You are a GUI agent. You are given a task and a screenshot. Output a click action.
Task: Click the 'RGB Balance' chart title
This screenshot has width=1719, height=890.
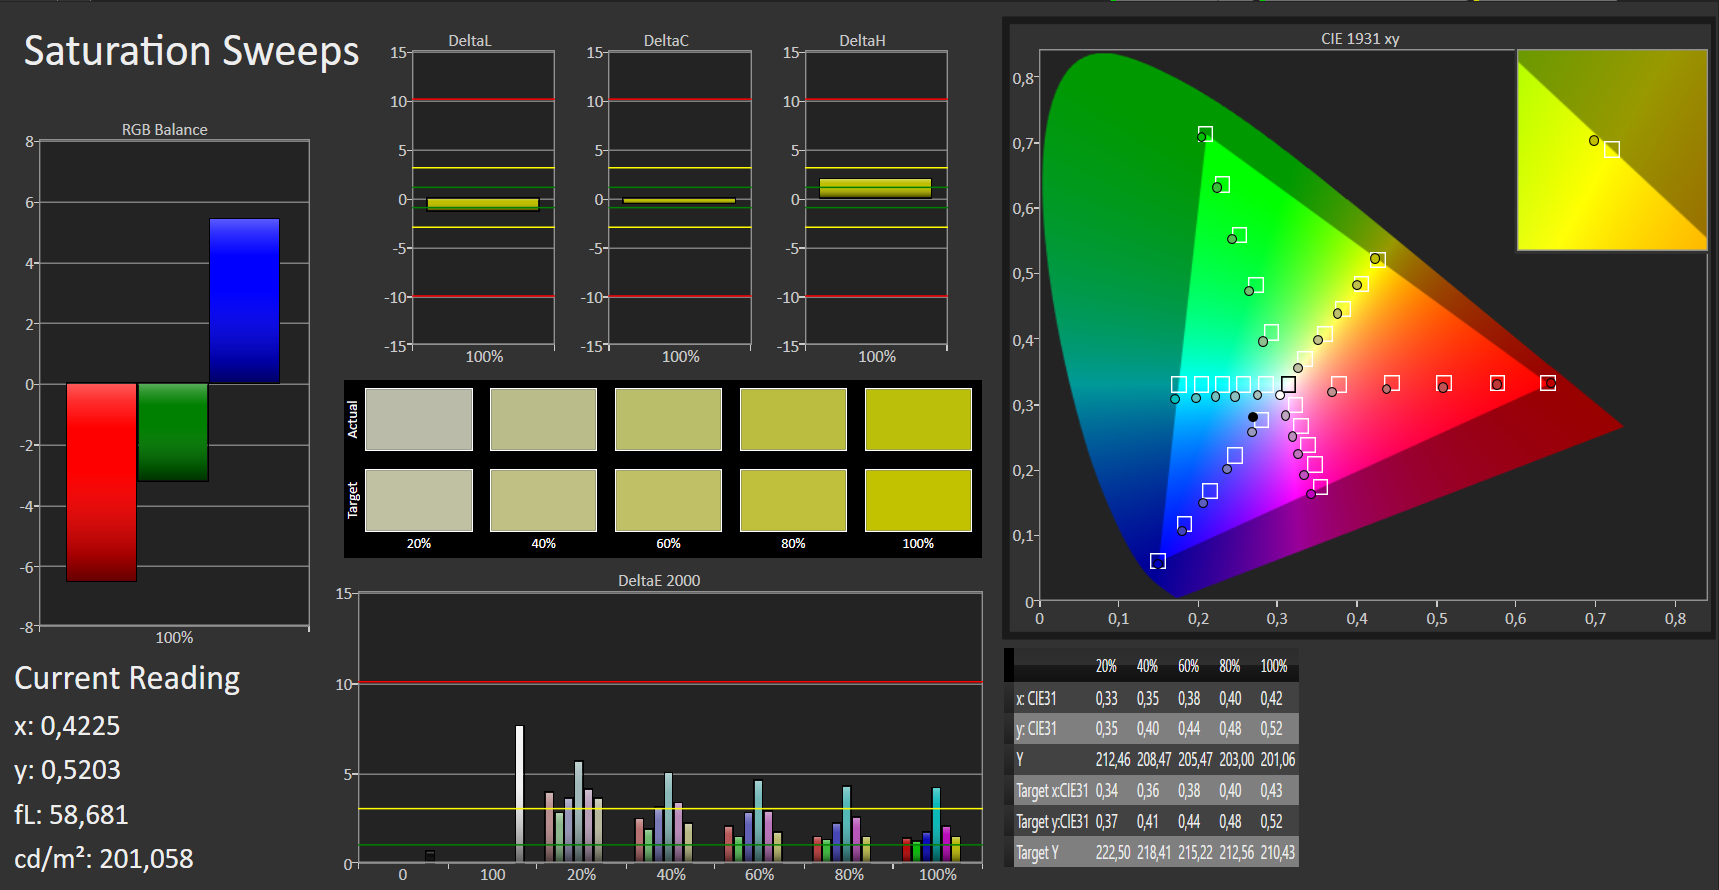pos(165,130)
